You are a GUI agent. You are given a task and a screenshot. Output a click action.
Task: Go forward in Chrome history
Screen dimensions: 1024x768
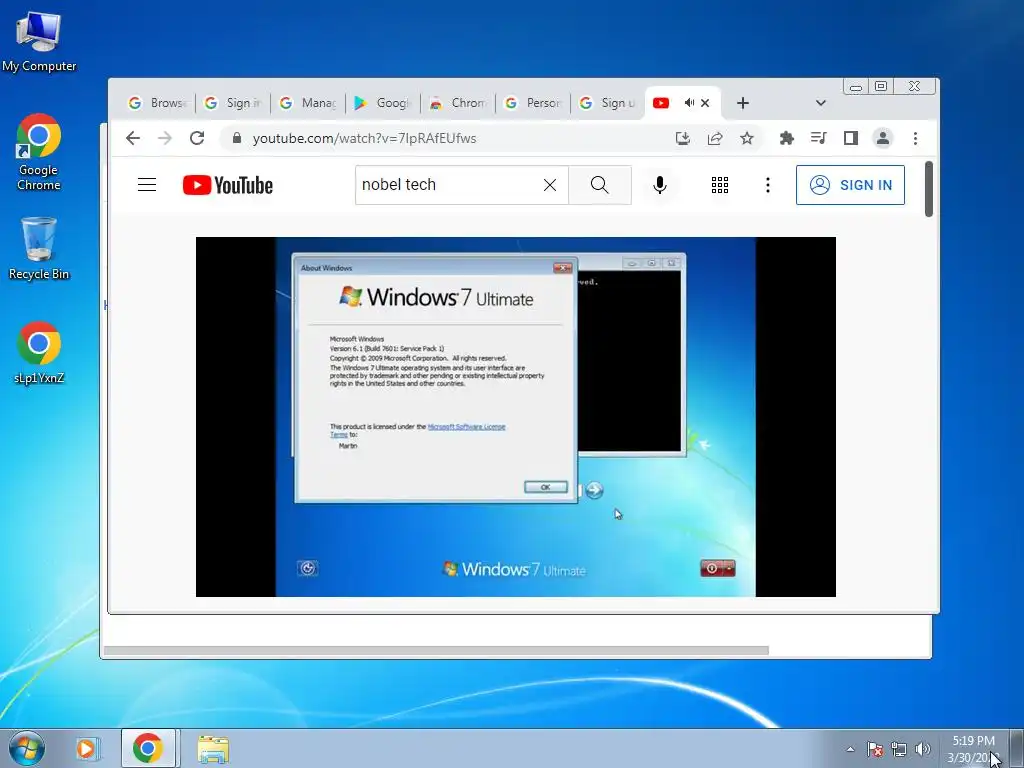tap(165, 138)
